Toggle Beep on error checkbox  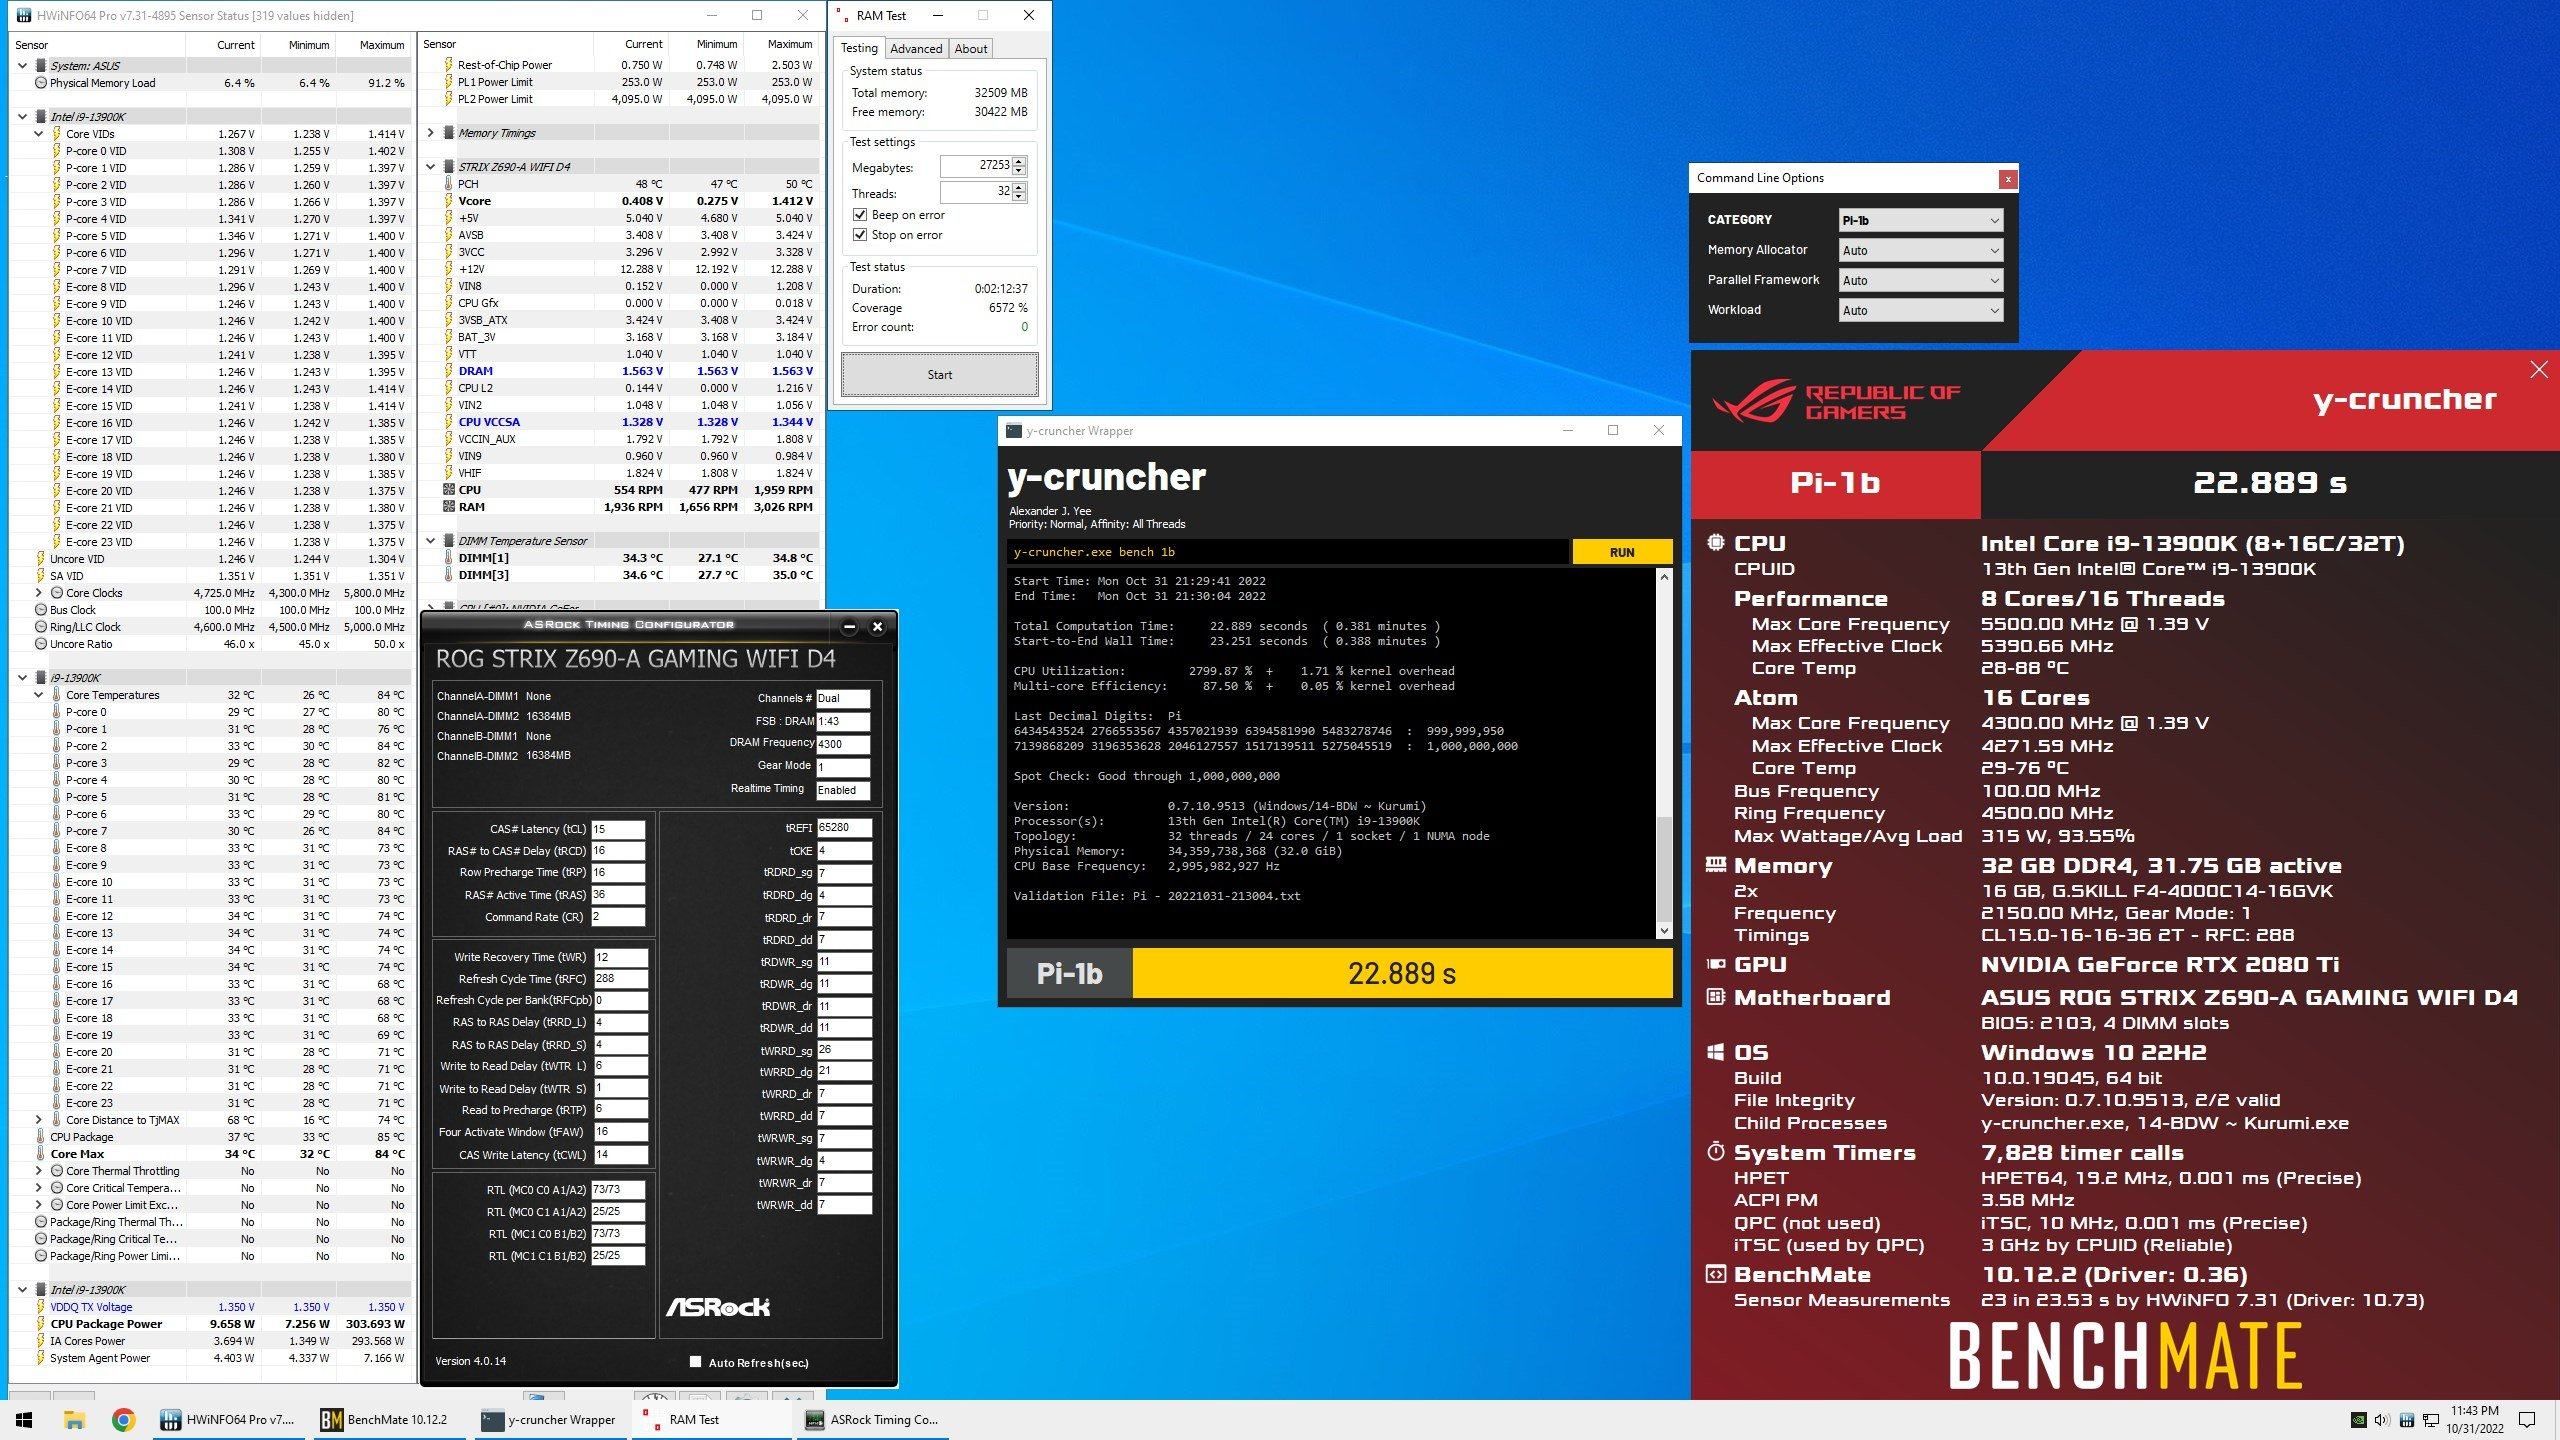point(859,215)
